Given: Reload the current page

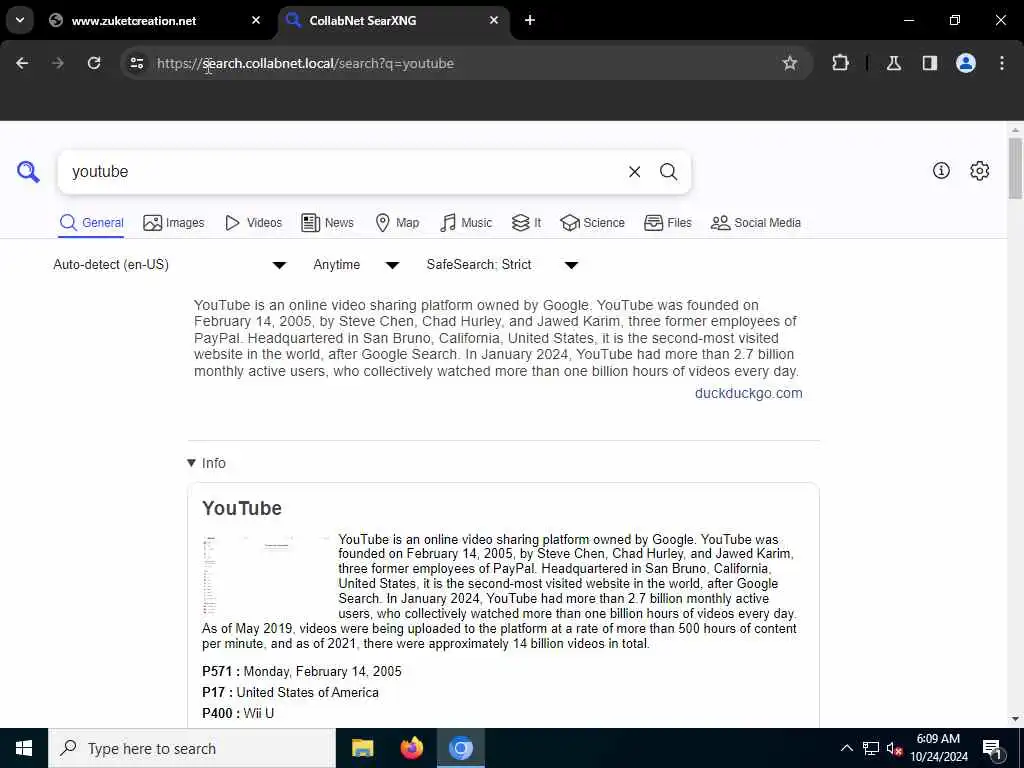Looking at the screenshot, I should tap(94, 63).
